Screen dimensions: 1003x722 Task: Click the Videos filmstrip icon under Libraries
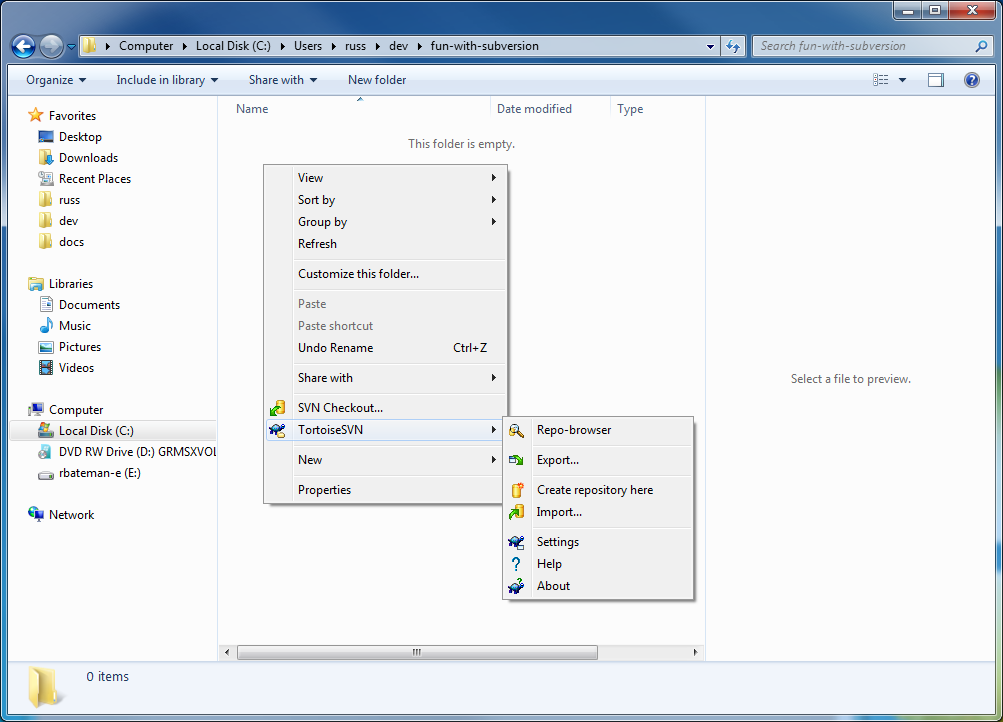coord(46,368)
